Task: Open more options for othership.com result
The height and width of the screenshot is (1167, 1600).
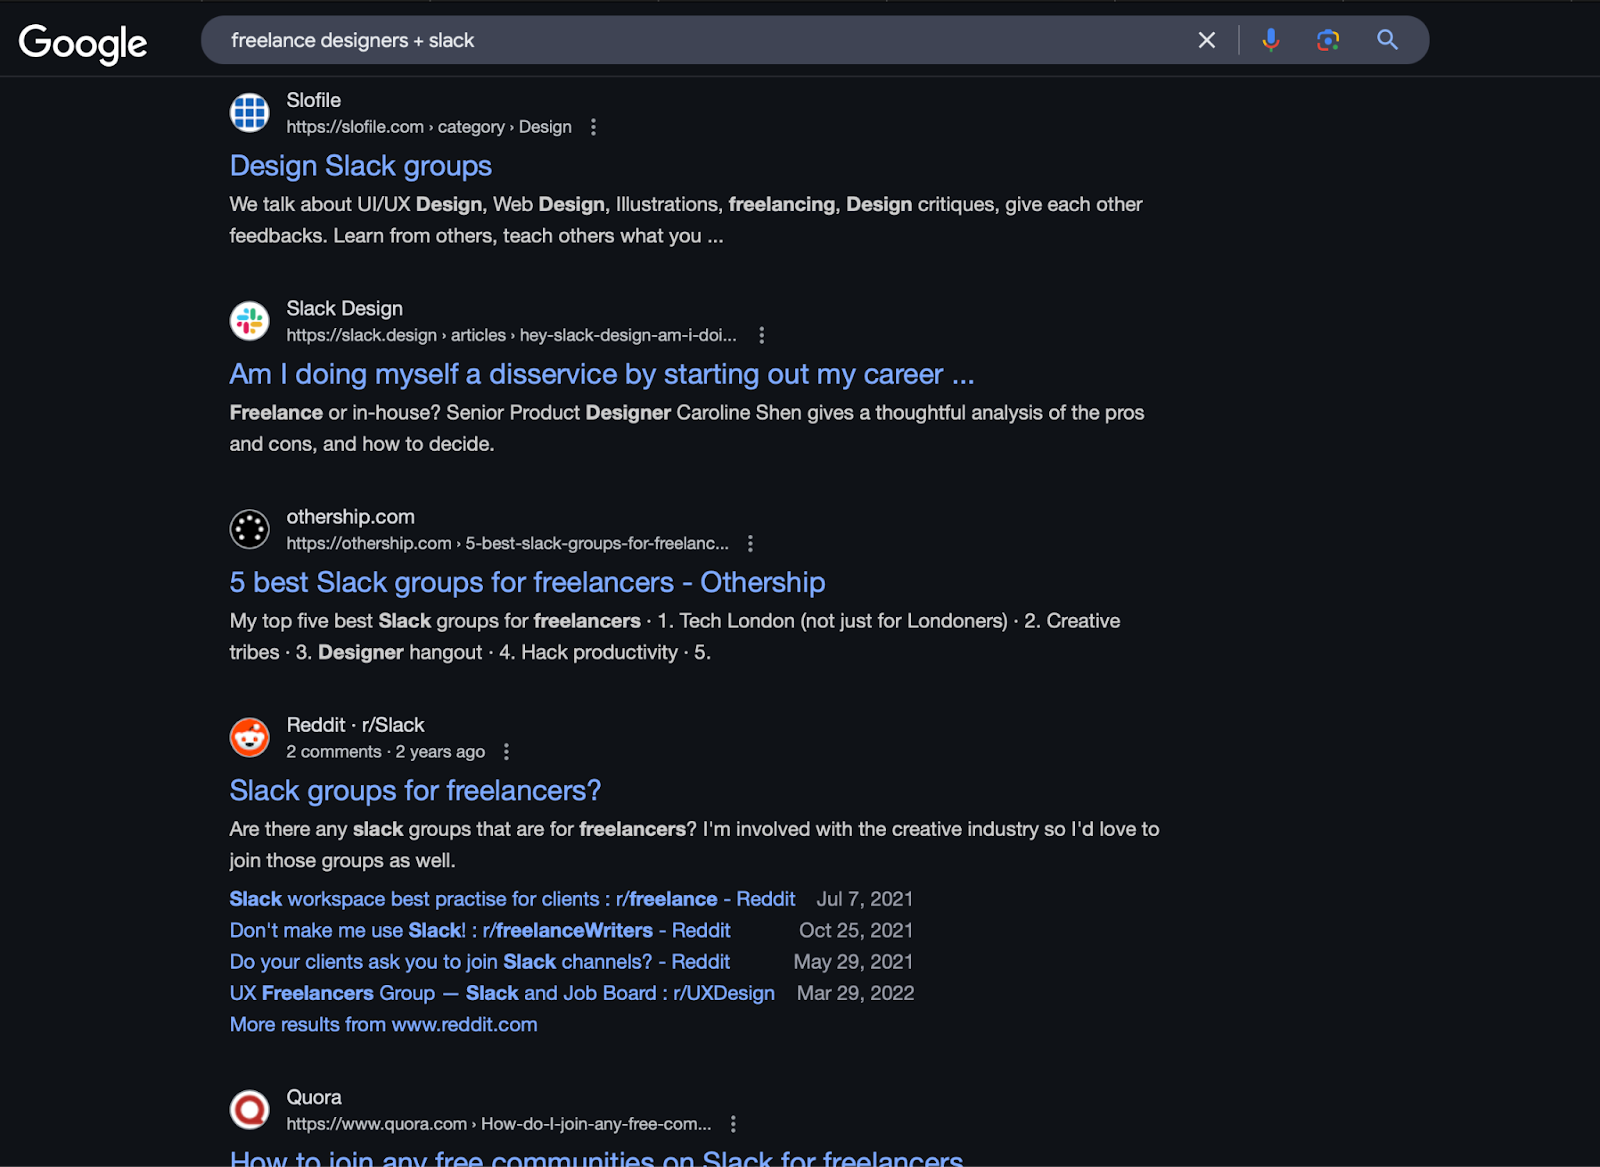Action: pos(750,543)
